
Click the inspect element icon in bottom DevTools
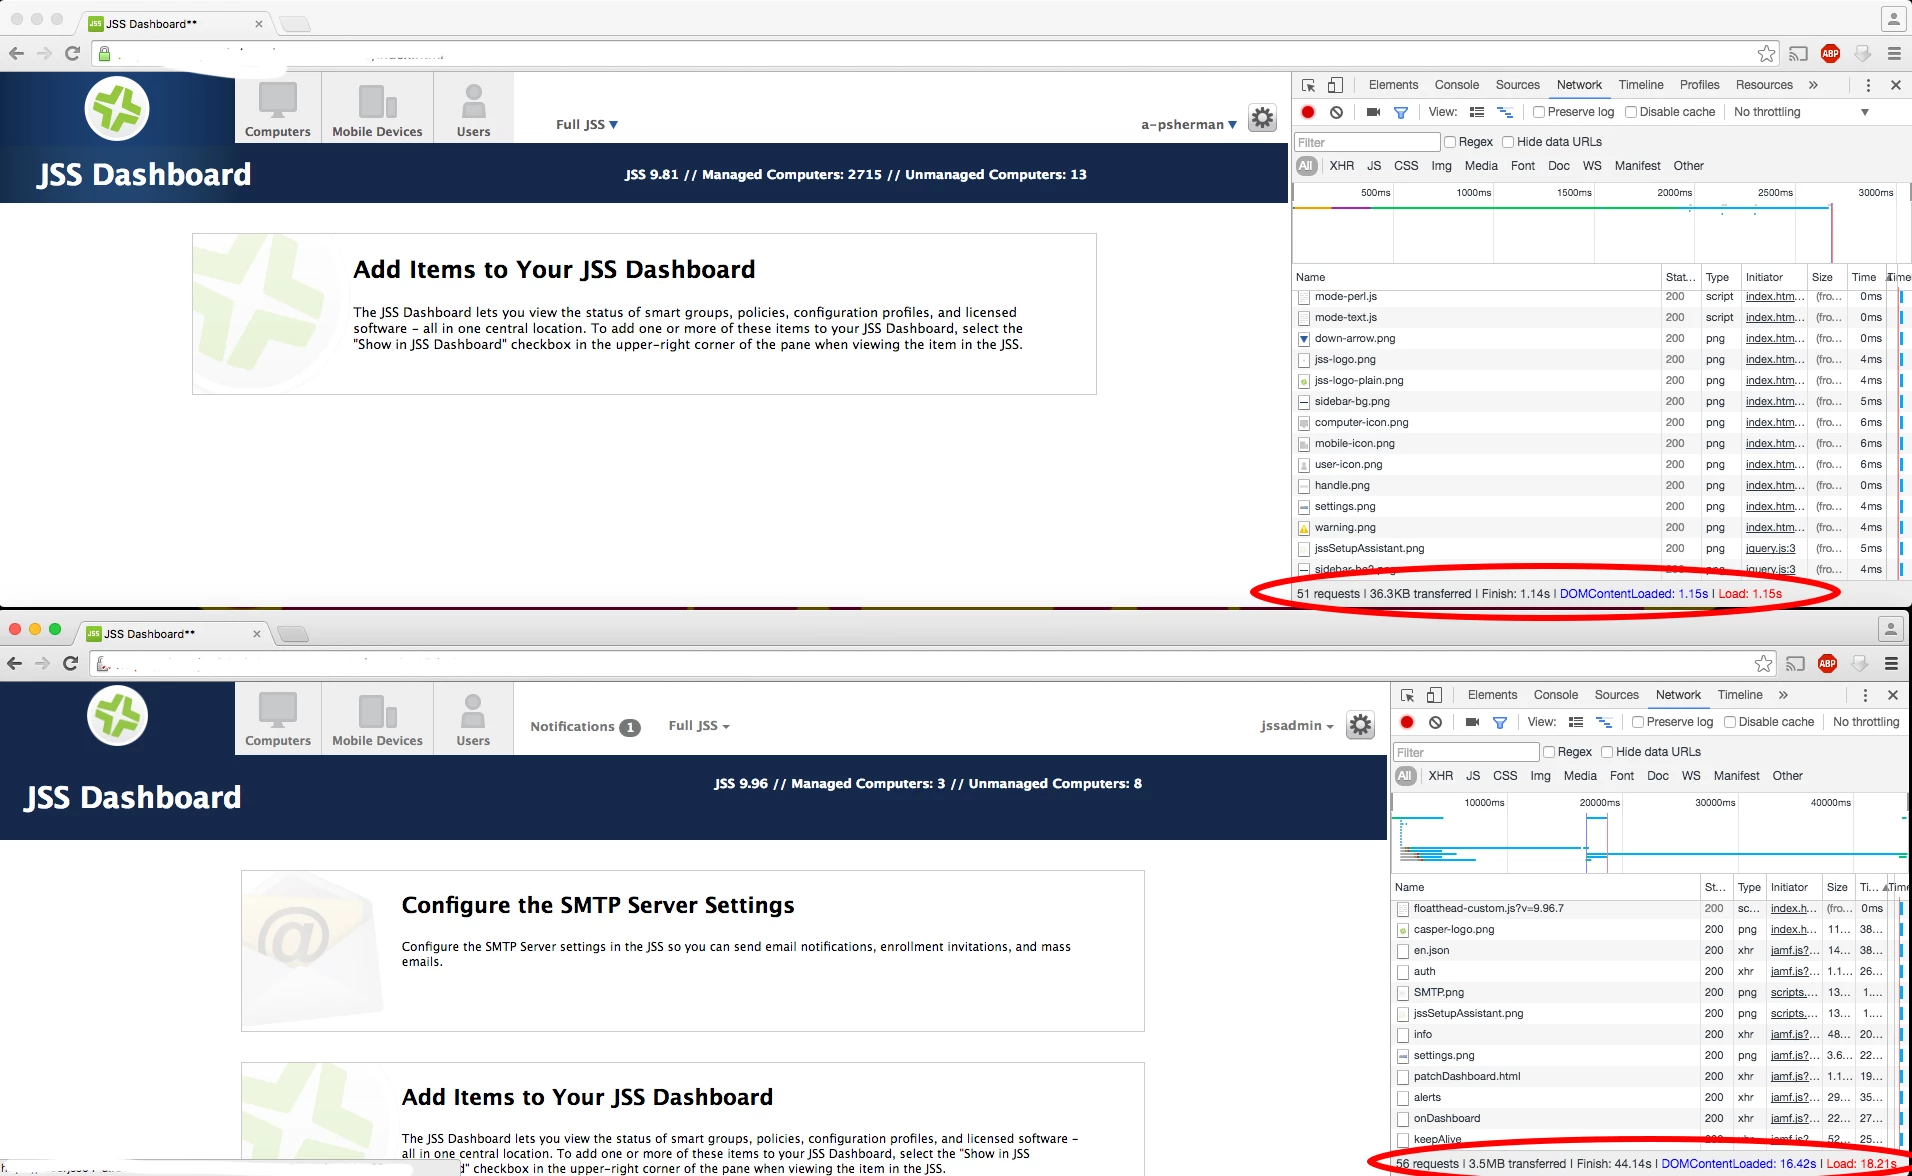[x=1407, y=695]
